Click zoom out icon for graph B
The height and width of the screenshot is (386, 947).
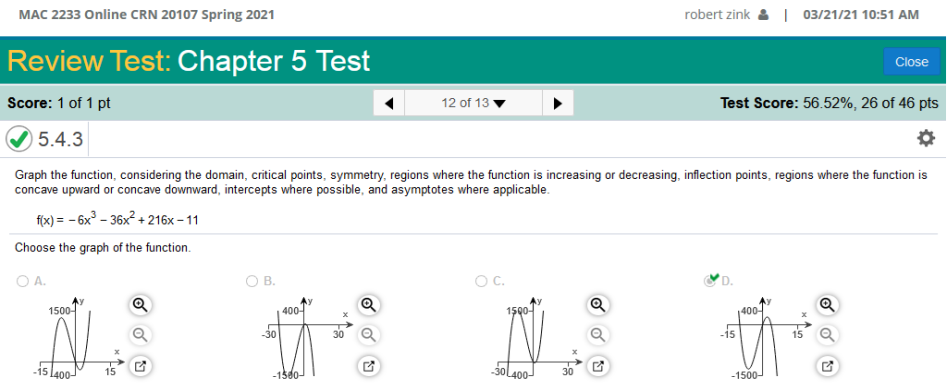click(x=368, y=334)
